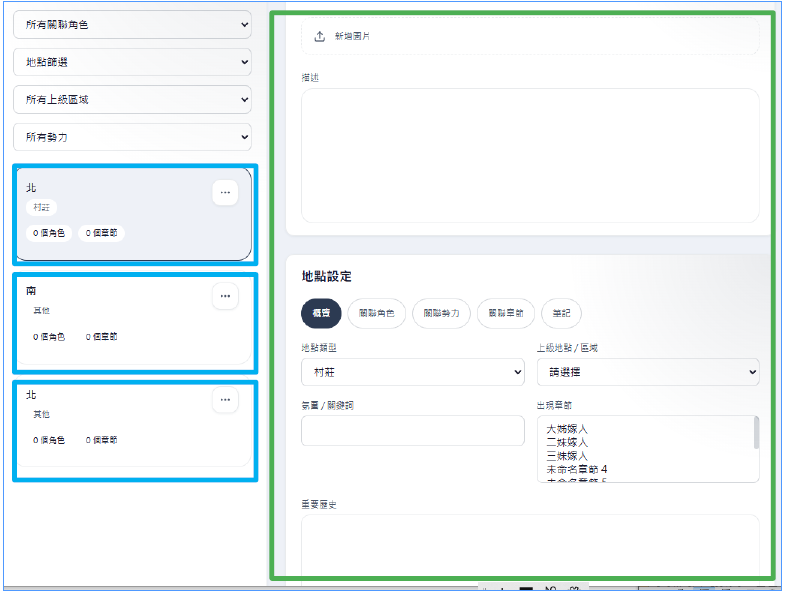The height and width of the screenshot is (592, 786).
Task: Open the 地點篩選 dropdown
Action: (x=132, y=62)
